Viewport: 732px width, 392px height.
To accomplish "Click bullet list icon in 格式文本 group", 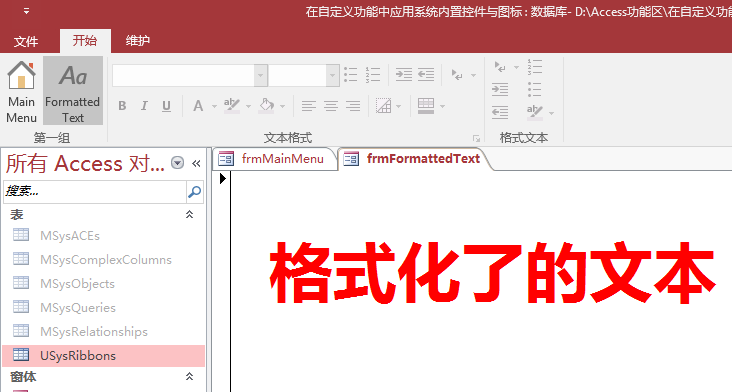I will (535, 89).
